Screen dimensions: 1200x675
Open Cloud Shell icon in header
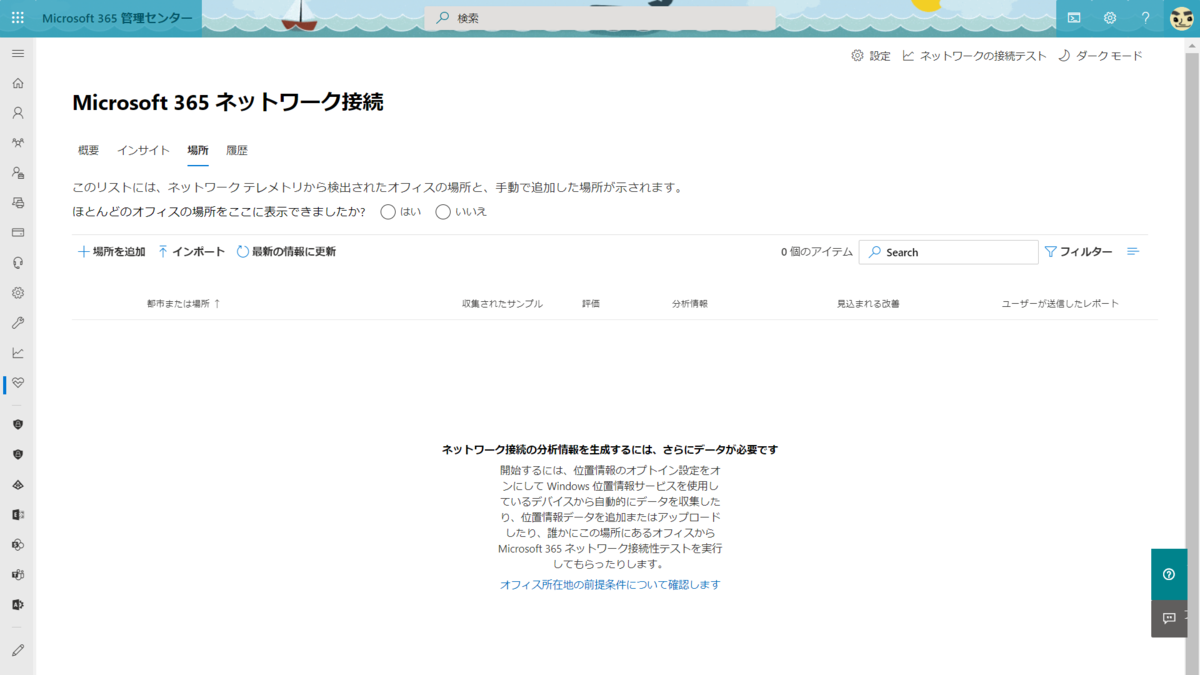pos(1074,18)
